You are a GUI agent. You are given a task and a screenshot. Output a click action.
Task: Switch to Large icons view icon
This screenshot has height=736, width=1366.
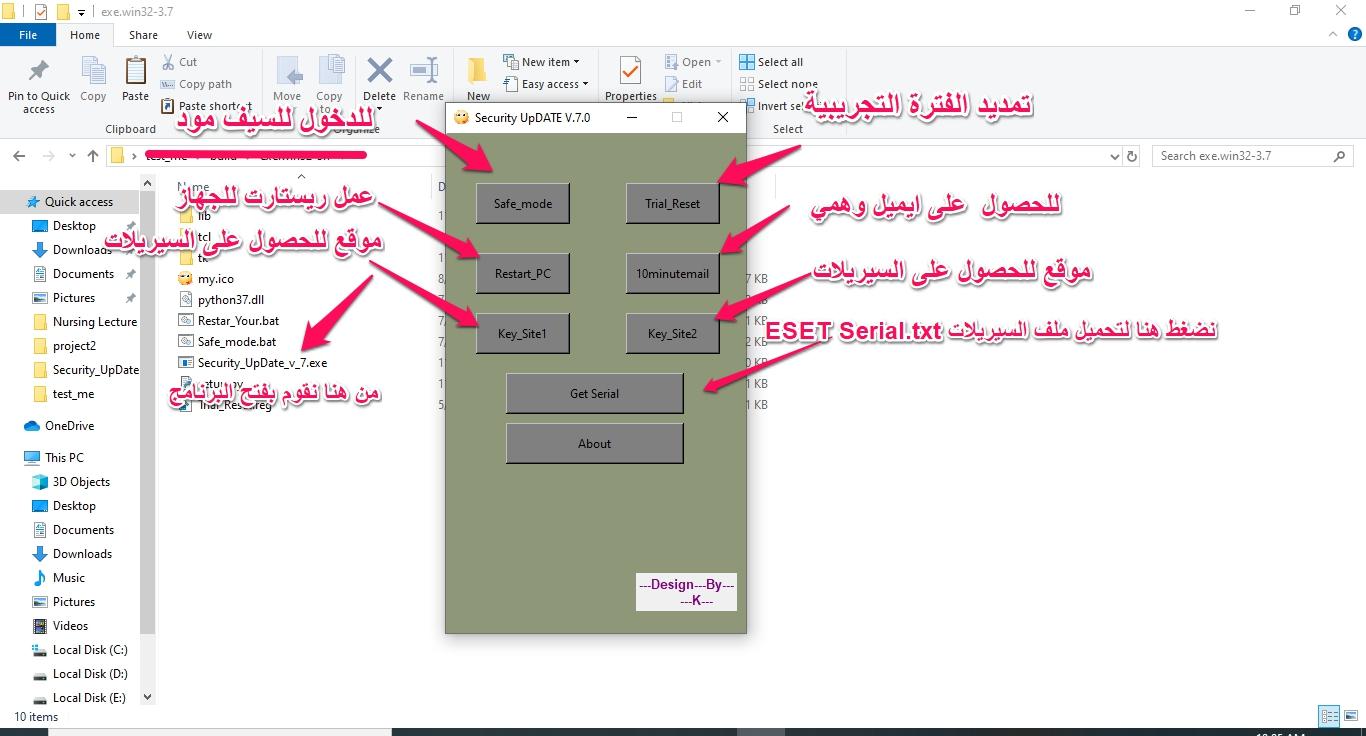1350,716
